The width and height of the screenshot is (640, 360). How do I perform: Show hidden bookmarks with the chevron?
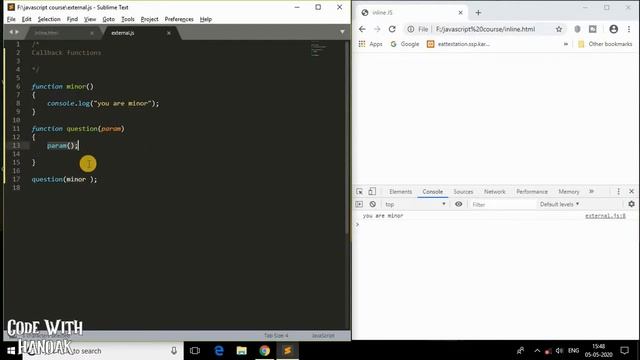pos(566,44)
